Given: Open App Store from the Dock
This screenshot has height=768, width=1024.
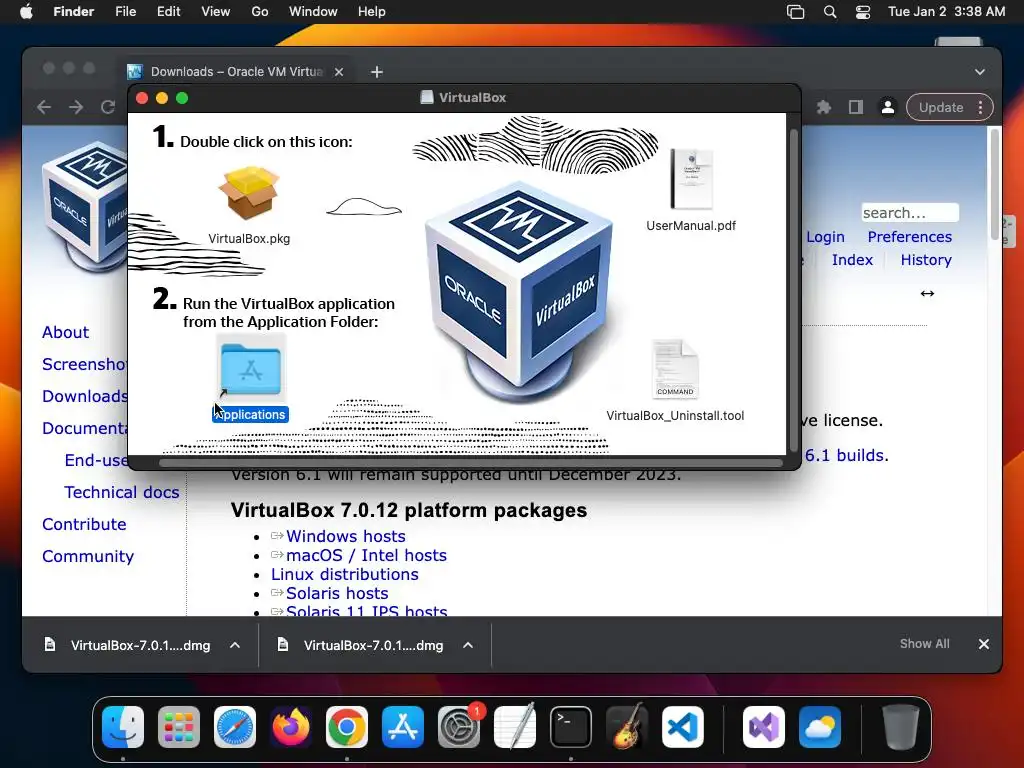Looking at the screenshot, I should 403,727.
